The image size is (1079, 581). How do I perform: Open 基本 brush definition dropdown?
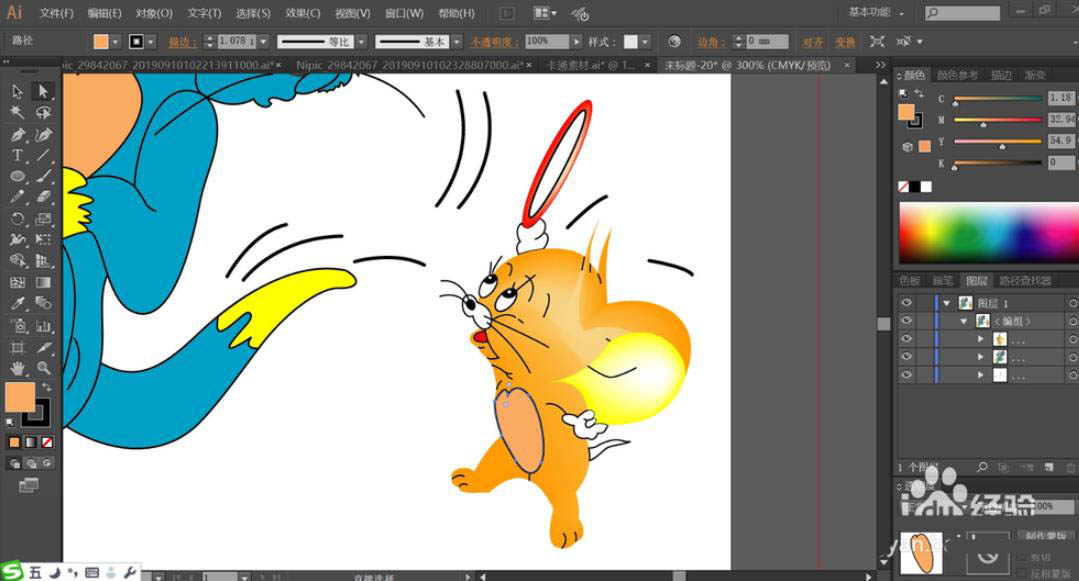[x=457, y=42]
